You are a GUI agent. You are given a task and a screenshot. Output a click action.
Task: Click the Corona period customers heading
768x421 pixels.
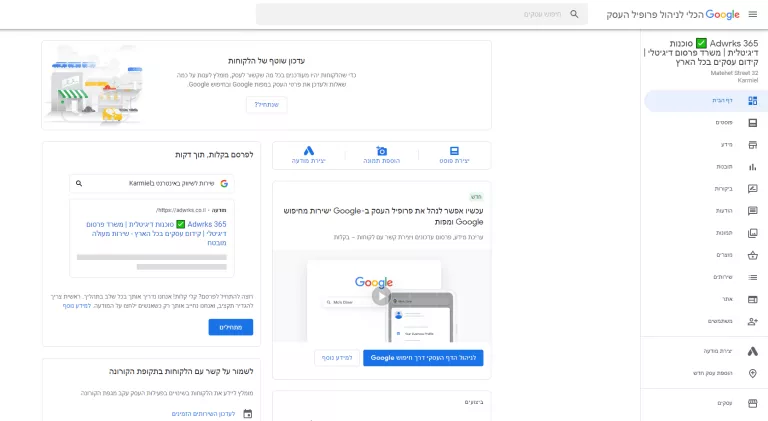tap(181, 372)
